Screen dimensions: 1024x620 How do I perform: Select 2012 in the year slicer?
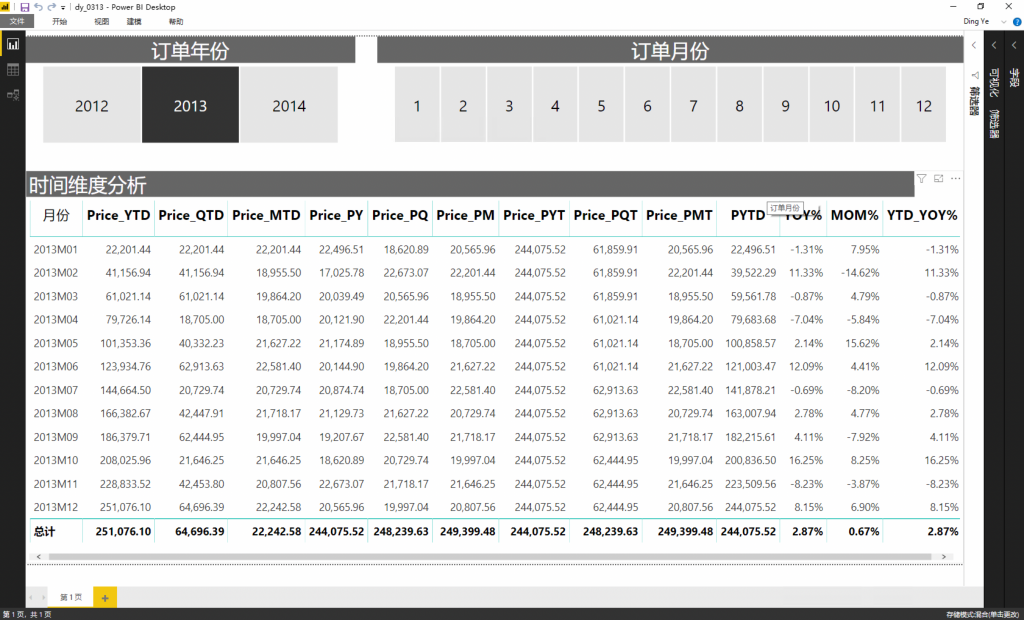pyautogui.click(x=92, y=105)
